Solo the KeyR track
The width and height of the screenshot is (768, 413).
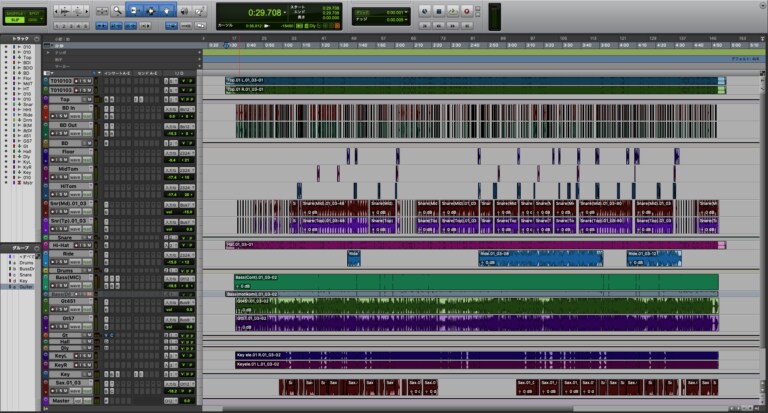(85, 365)
